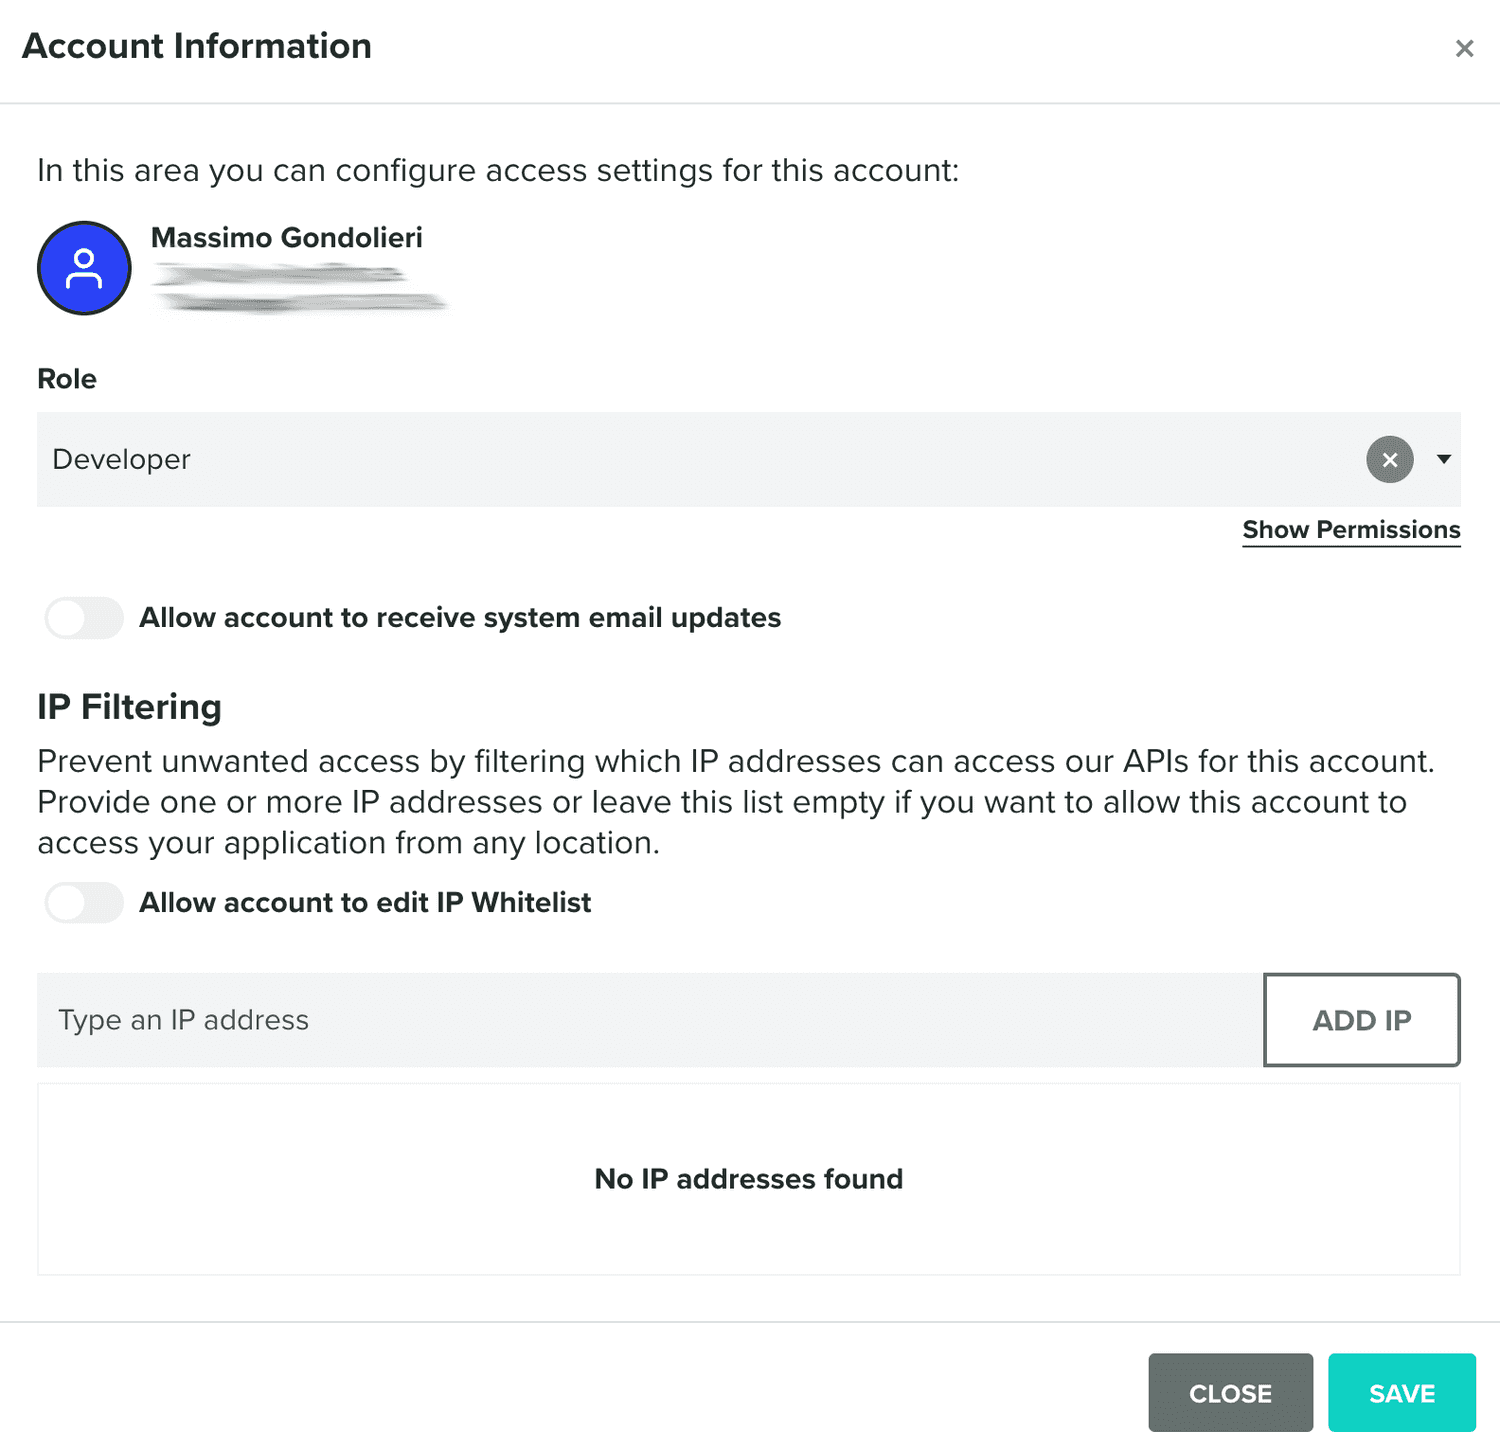
Task: Turn on 'Allow account to edit IP Whitelist'
Action: click(84, 902)
